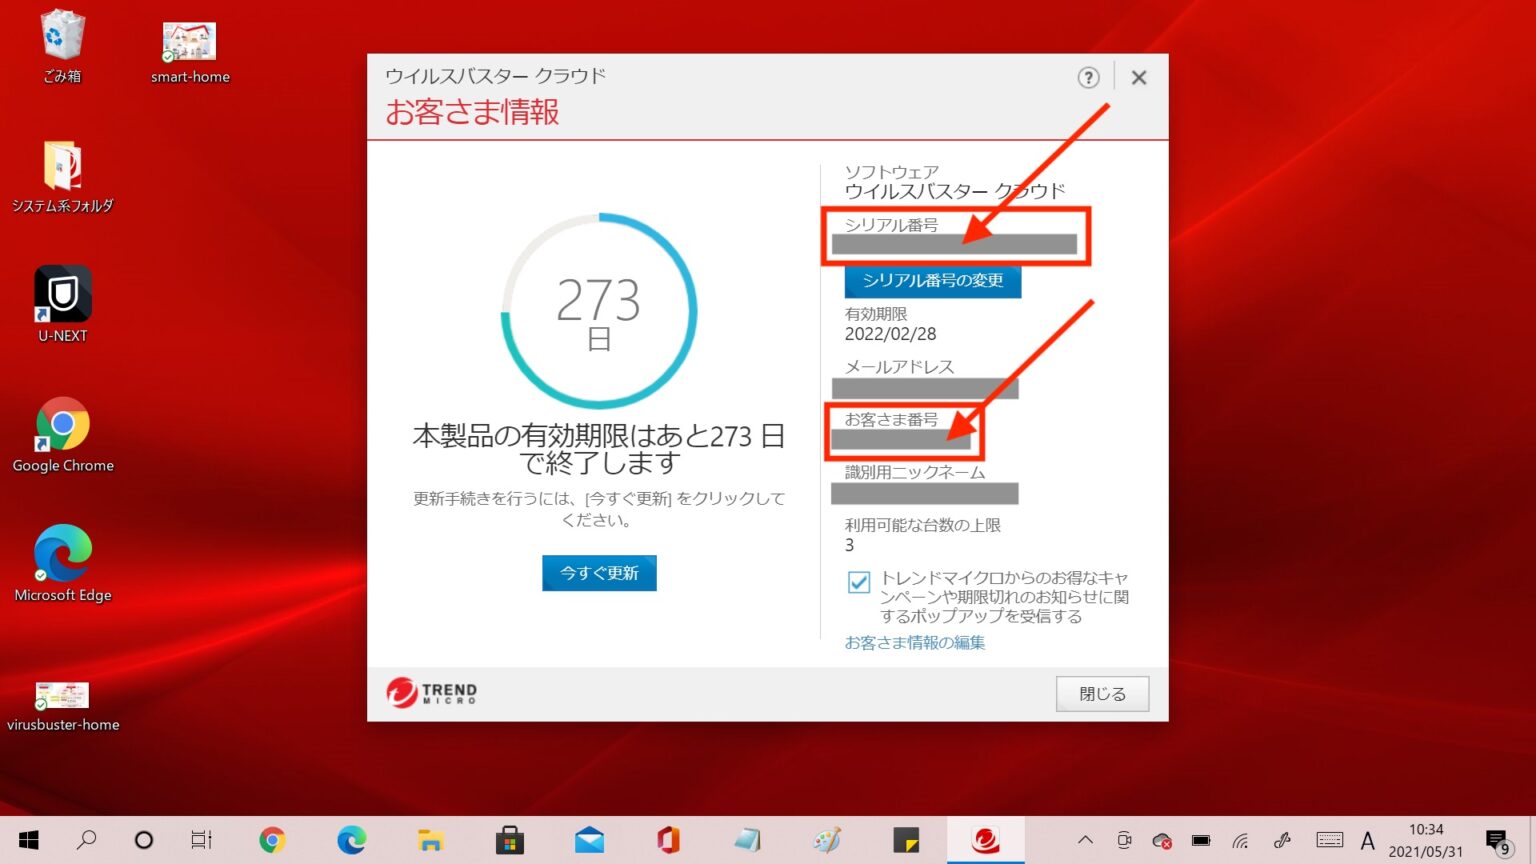Viewport: 1536px width, 864px height.
Task: Click the OneDrive cloud tray icon
Action: (x=1162, y=841)
